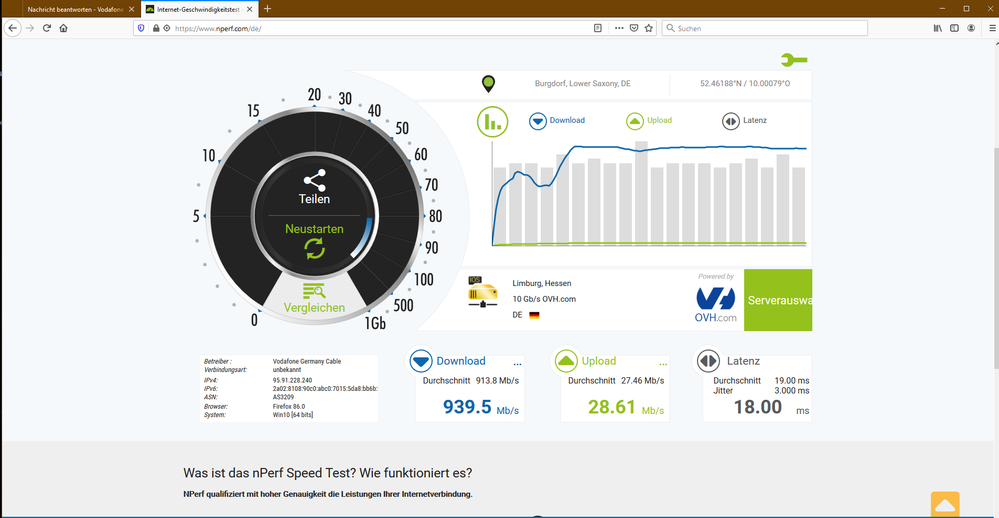Click Burgdorf, Lower Saxony, DE text
Image resolution: width=999 pixels, height=518 pixels.
582,83
